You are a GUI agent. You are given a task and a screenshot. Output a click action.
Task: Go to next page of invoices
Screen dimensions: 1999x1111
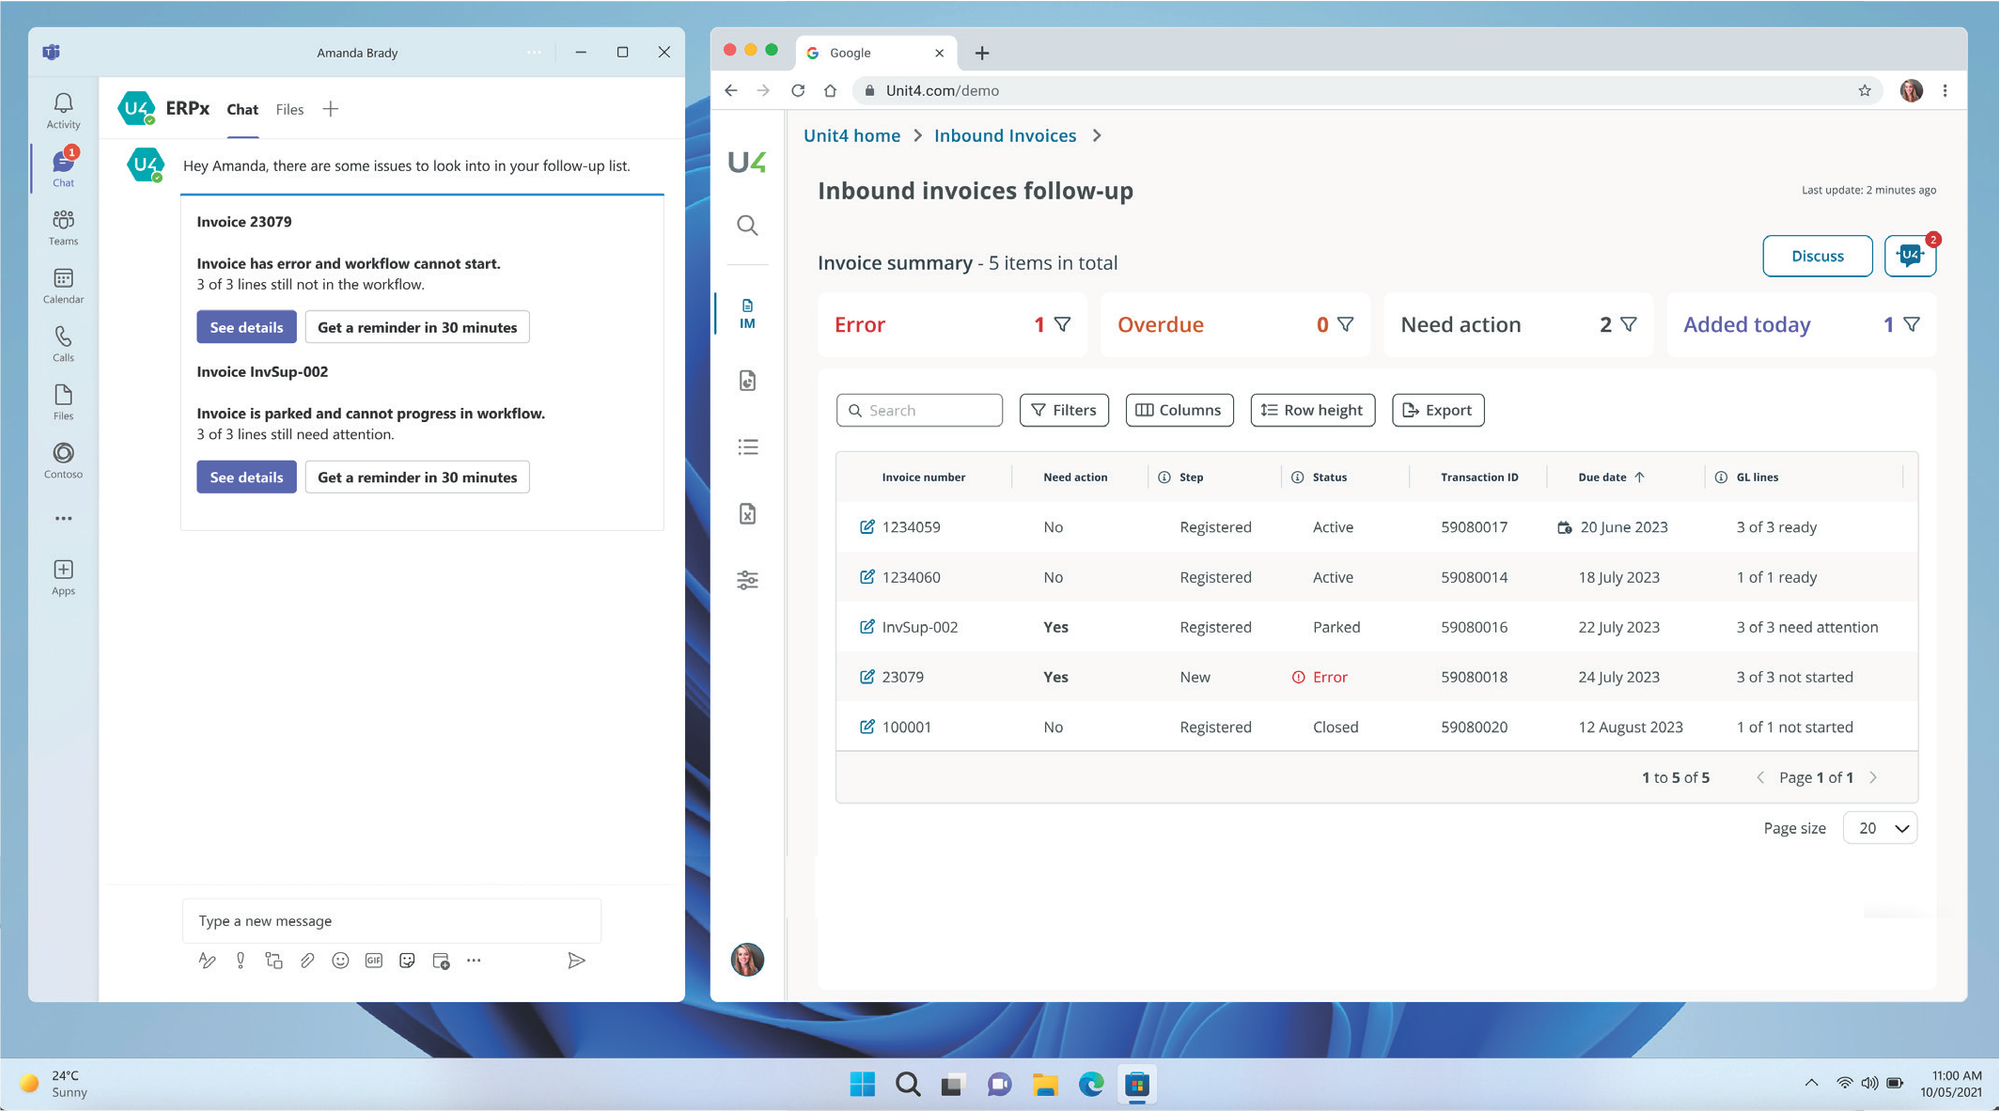click(x=1873, y=777)
